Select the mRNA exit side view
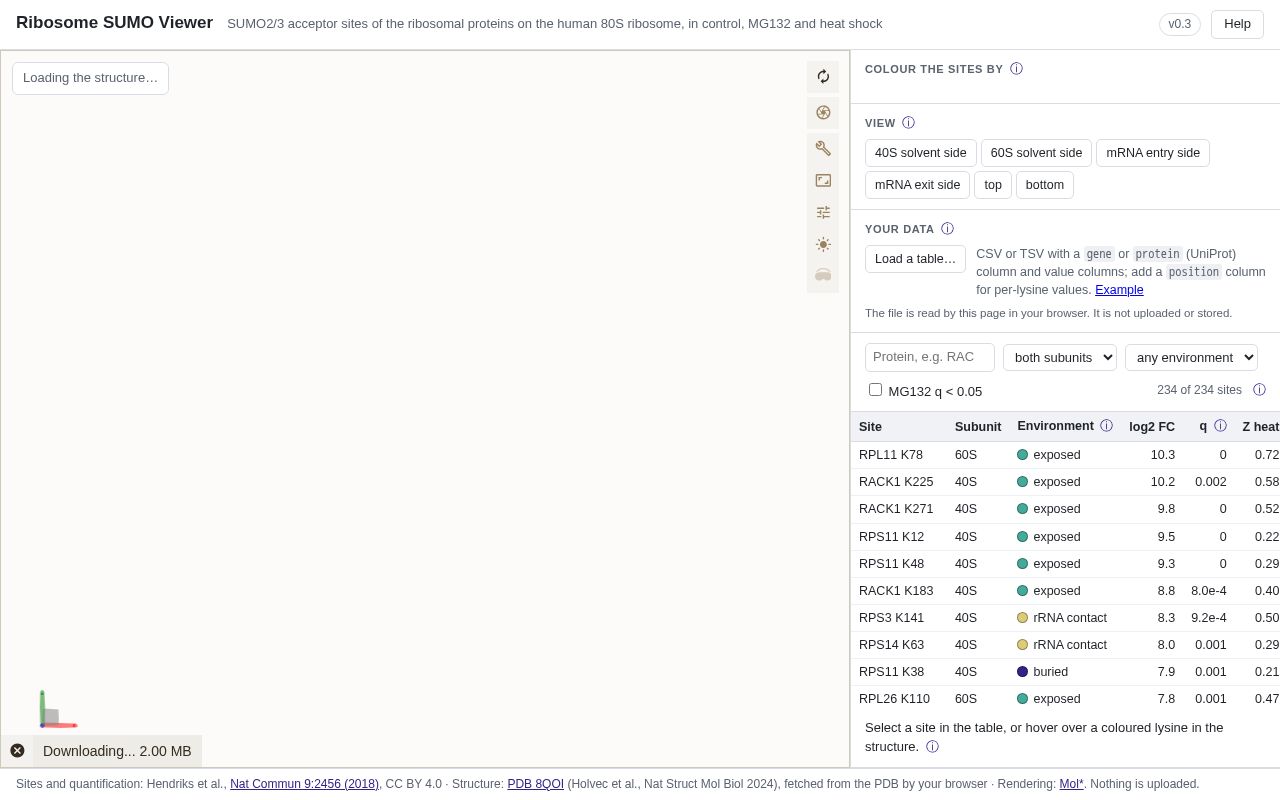The image size is (1280, 800). tap(917, 185)
